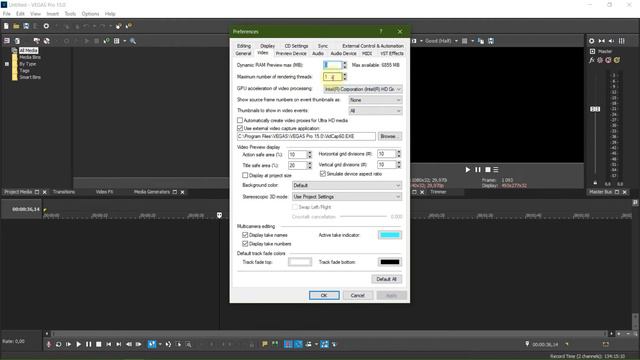This screenshot has width=640, height=360.
Task: Click the search magnifier in Project Media toolbar
Action: point(133,41)
